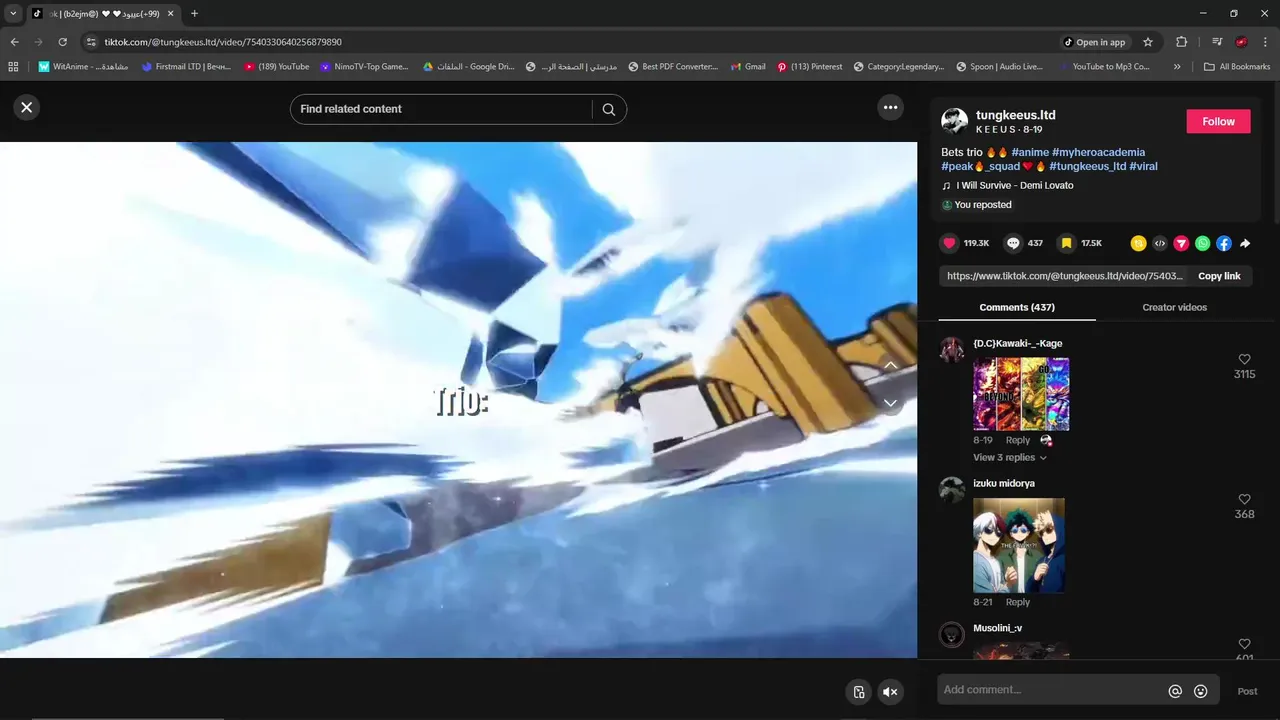The width and height of the screenshot is (1280, 720).
Task: Insert mention with @ icon
Action: [1175, 691]
